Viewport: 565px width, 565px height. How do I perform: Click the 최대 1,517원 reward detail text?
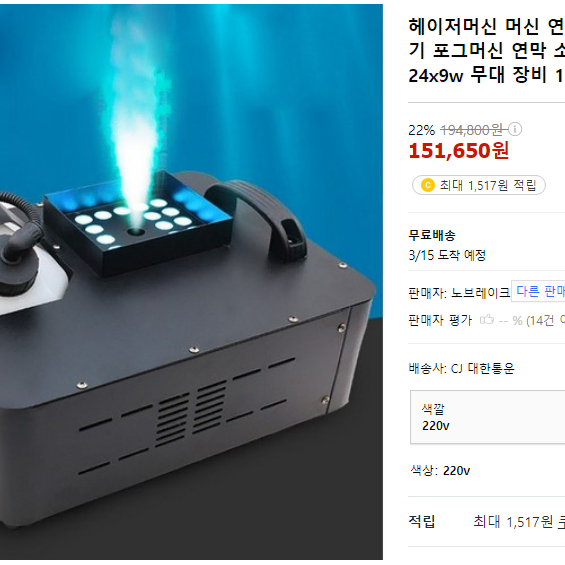coord(513,521)
